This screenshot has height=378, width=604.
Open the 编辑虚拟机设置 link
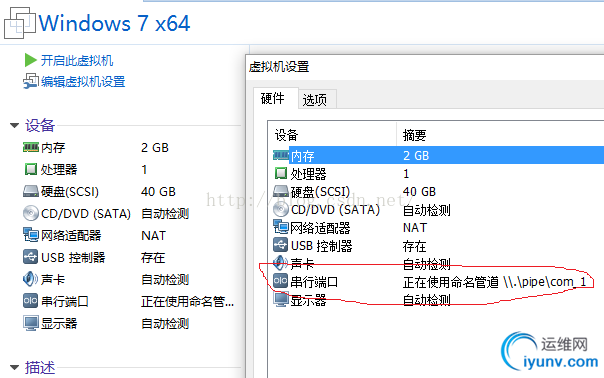tap(83, 82)
